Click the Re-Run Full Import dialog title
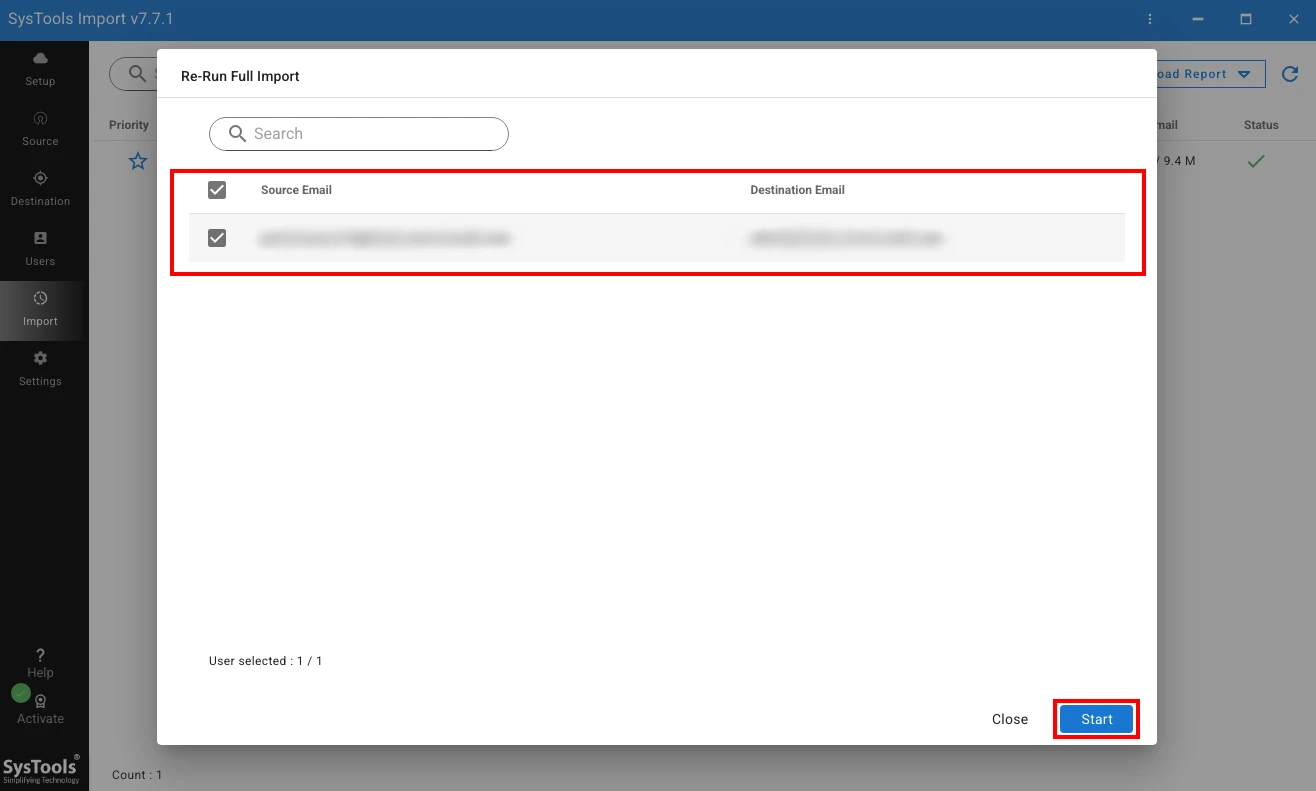1316x791 pixels. 240,76
